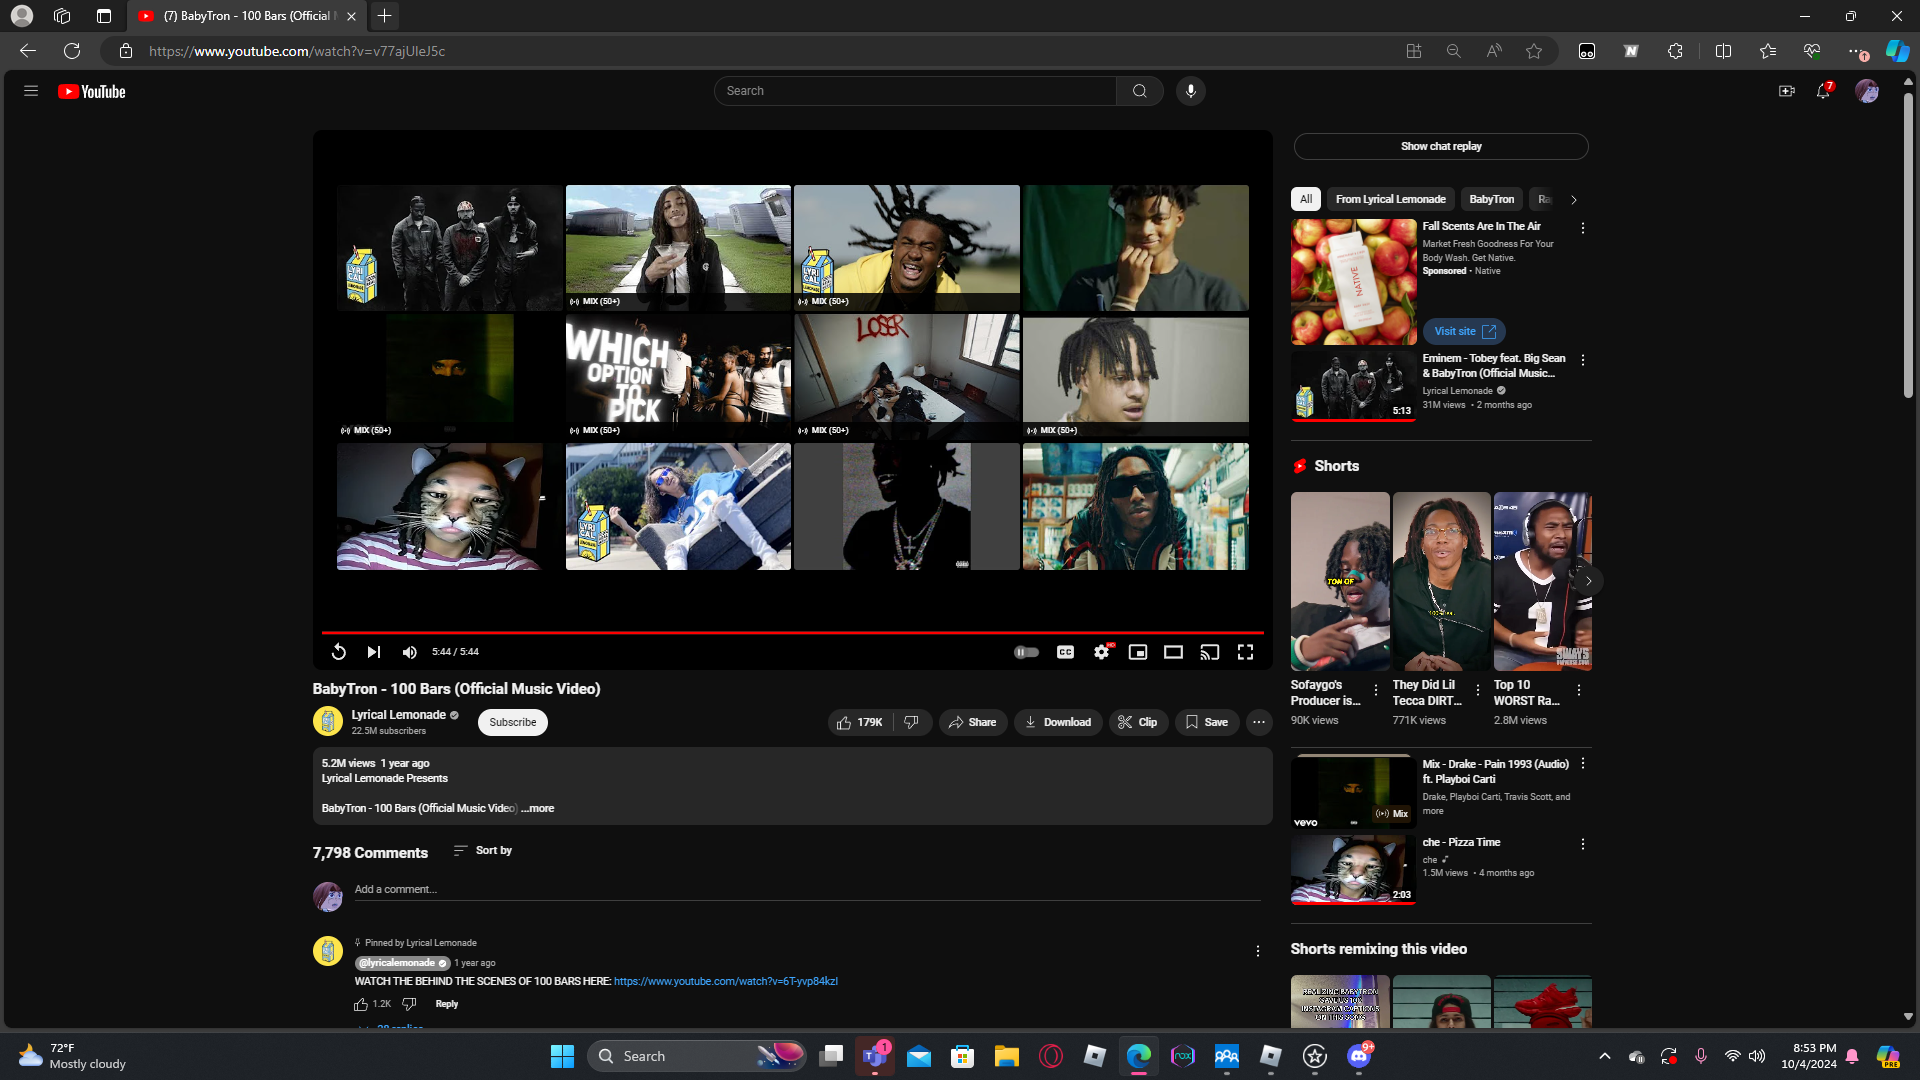This screenshot has width=1920, height=1080.
Task: Select the From Lyrical Lemonade chip
Action: pyautogui.click(x=1391, y=199)
